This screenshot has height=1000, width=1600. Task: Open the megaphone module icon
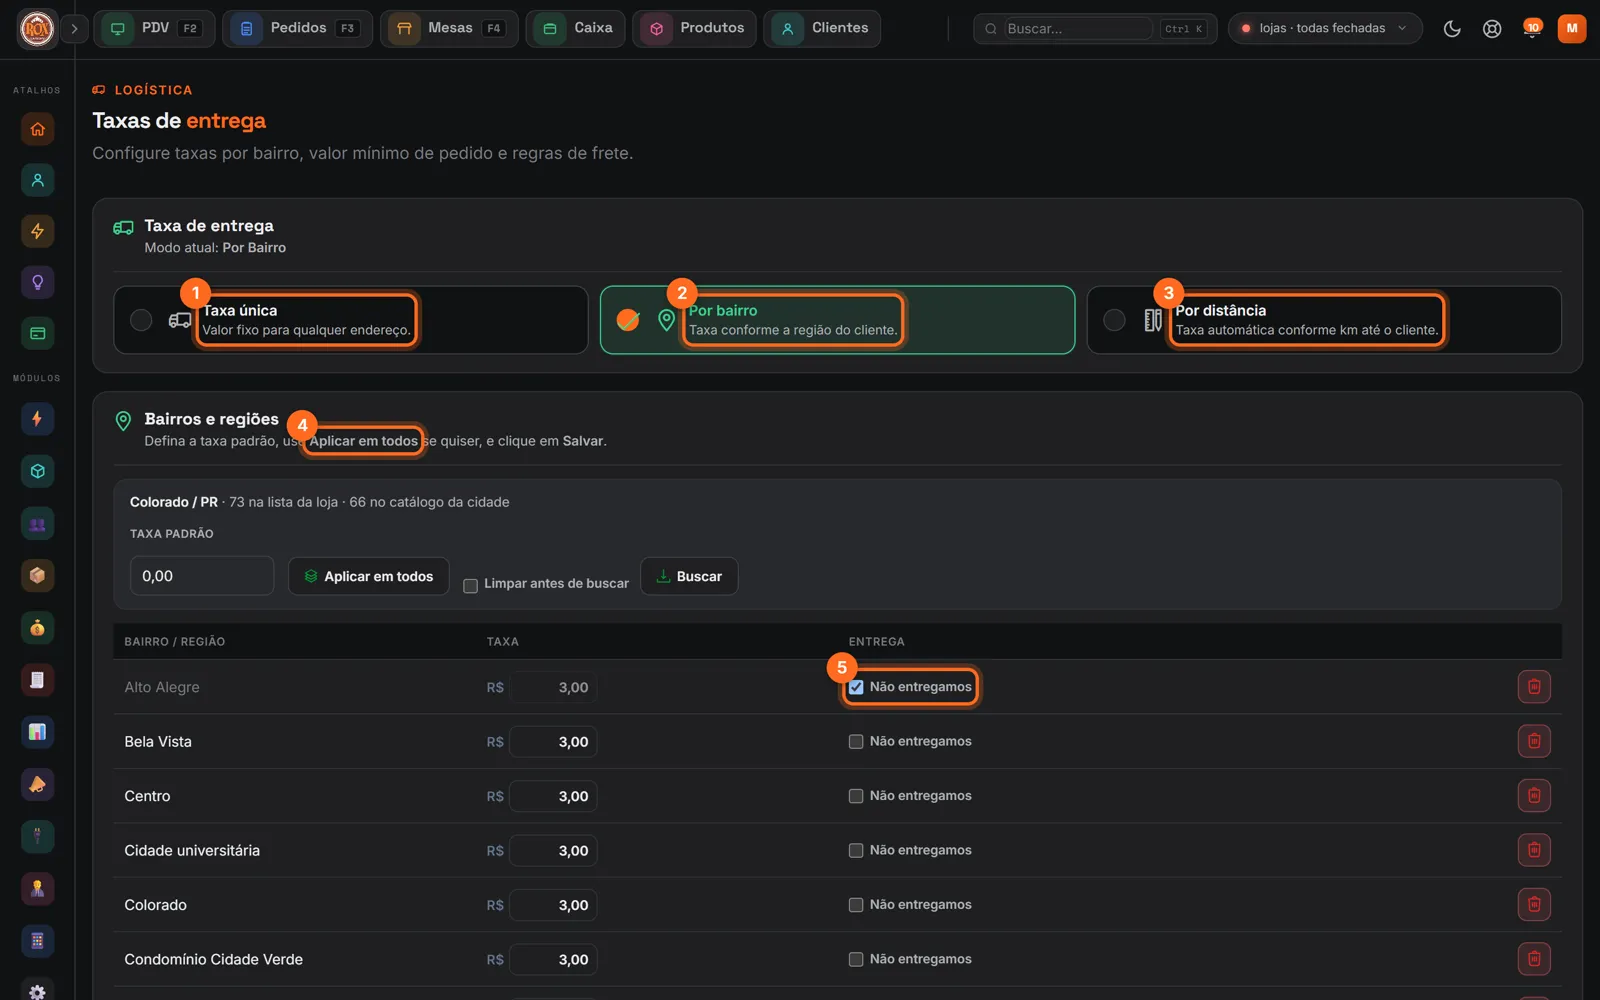[x=37, y=784]
